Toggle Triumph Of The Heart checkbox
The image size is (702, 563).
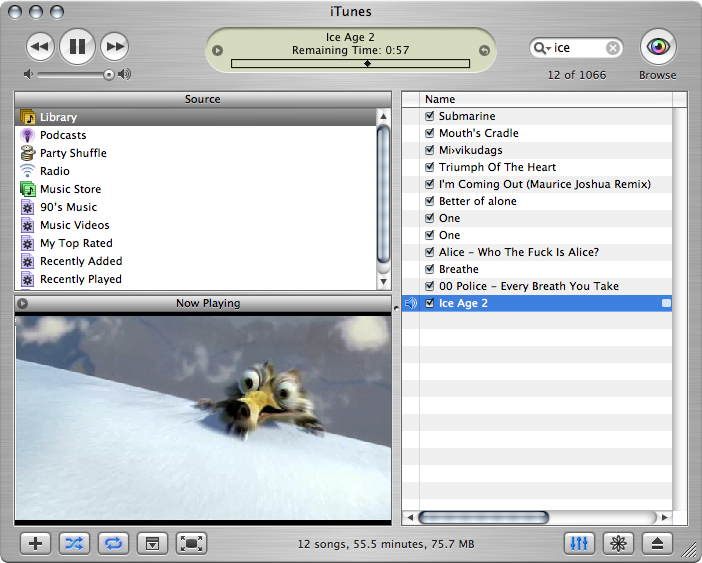[430, 167]
